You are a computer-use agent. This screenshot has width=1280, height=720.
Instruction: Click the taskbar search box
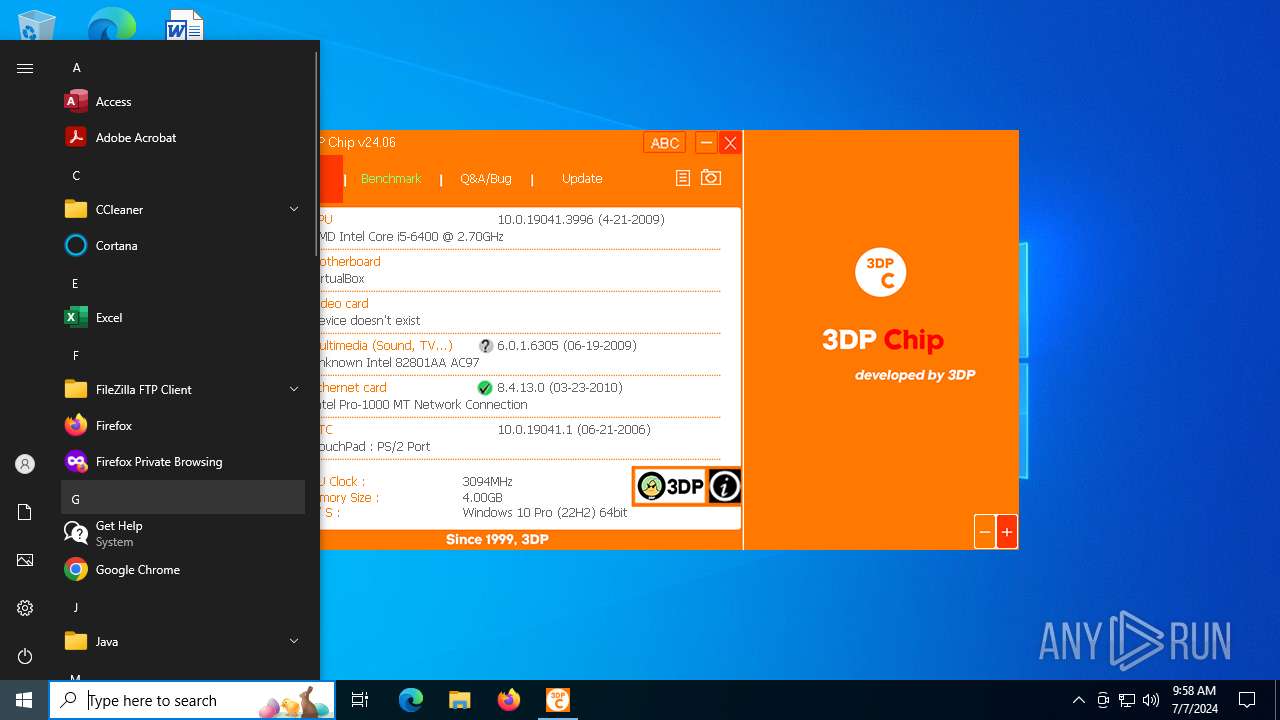(x=192, y=700)
